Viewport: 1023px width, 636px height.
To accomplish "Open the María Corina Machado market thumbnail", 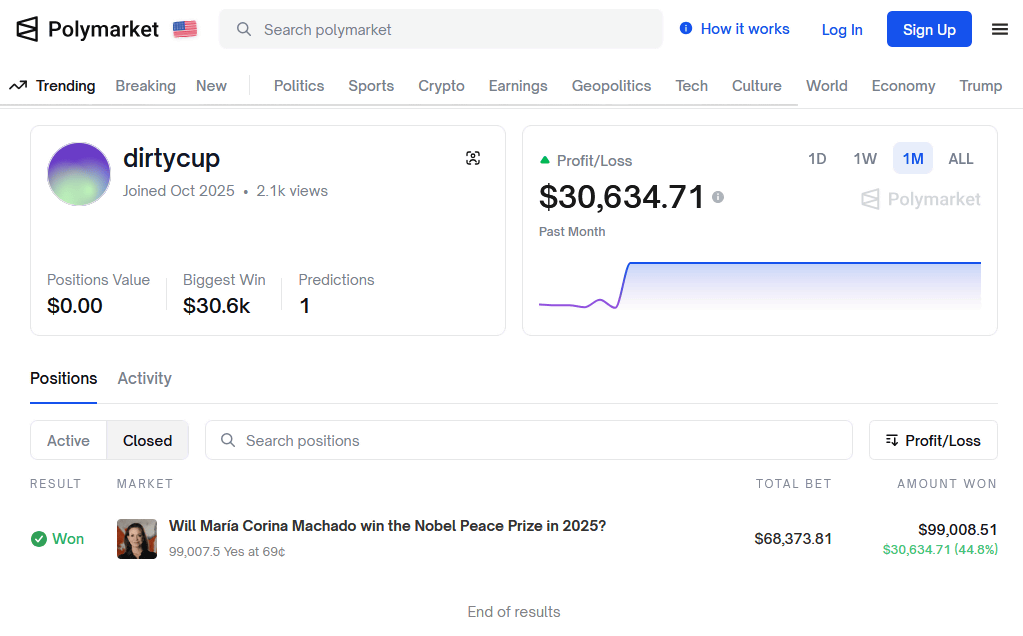I will 137,539.
